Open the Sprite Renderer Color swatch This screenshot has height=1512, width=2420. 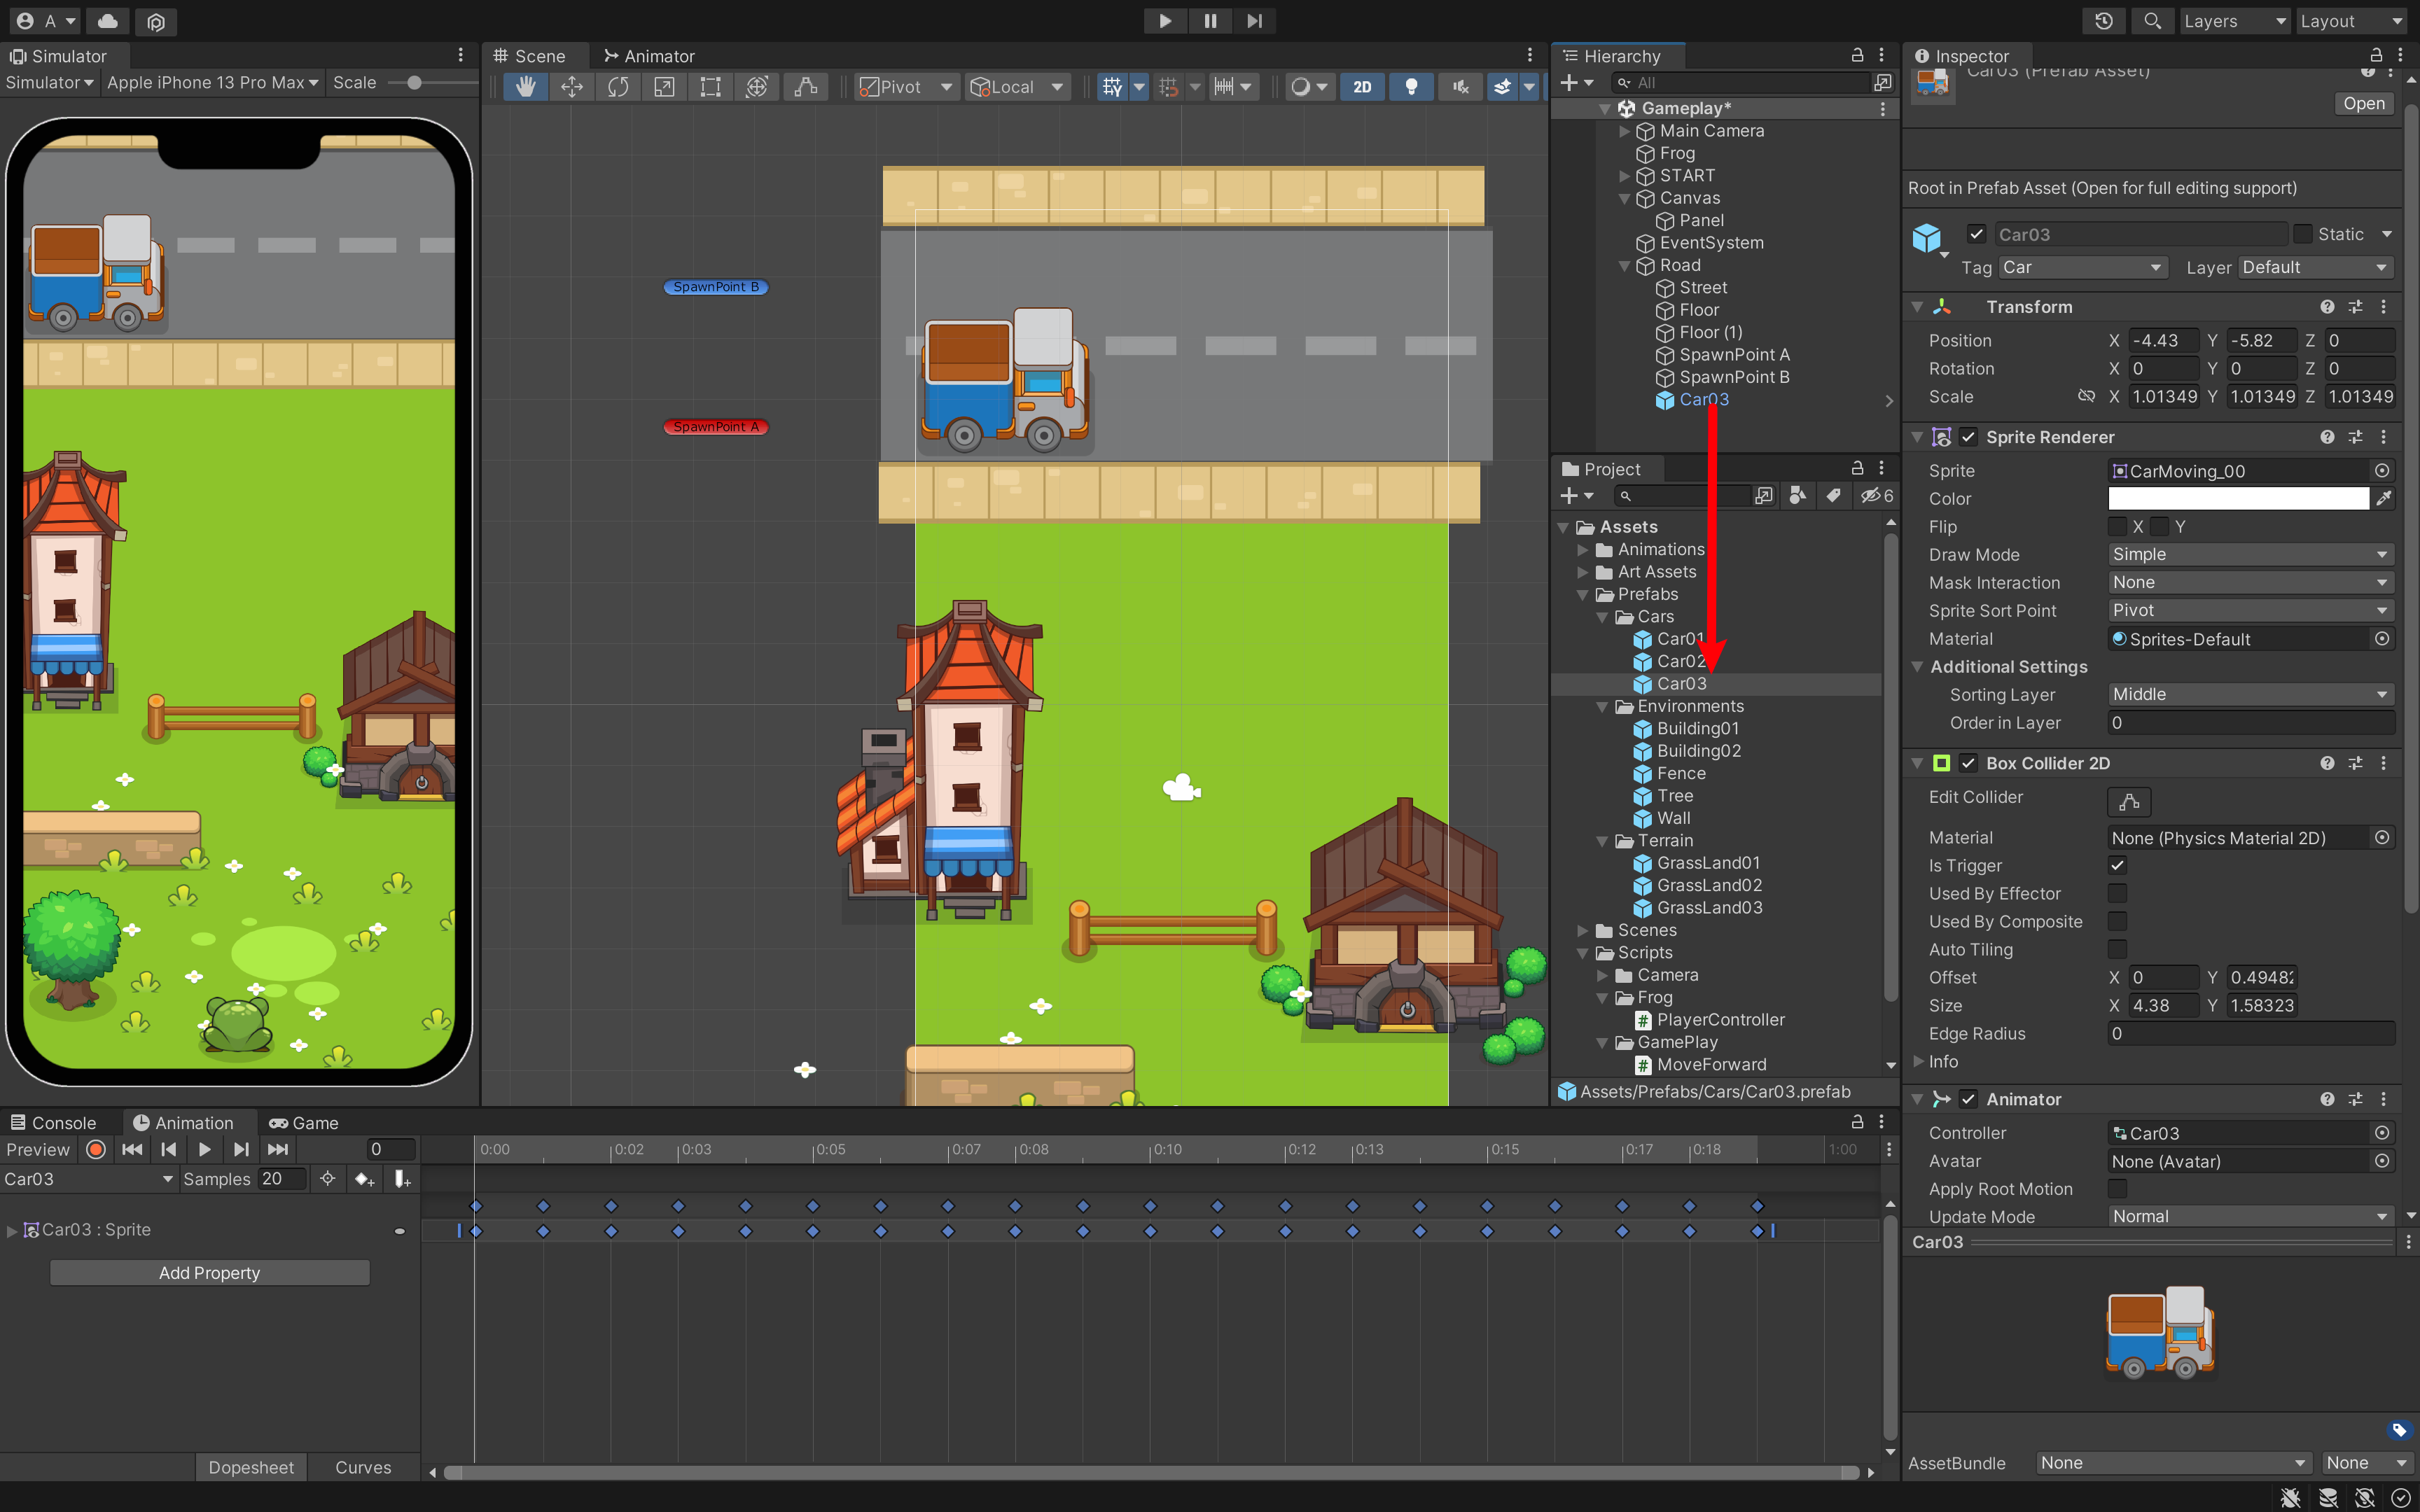[2238, 498]
